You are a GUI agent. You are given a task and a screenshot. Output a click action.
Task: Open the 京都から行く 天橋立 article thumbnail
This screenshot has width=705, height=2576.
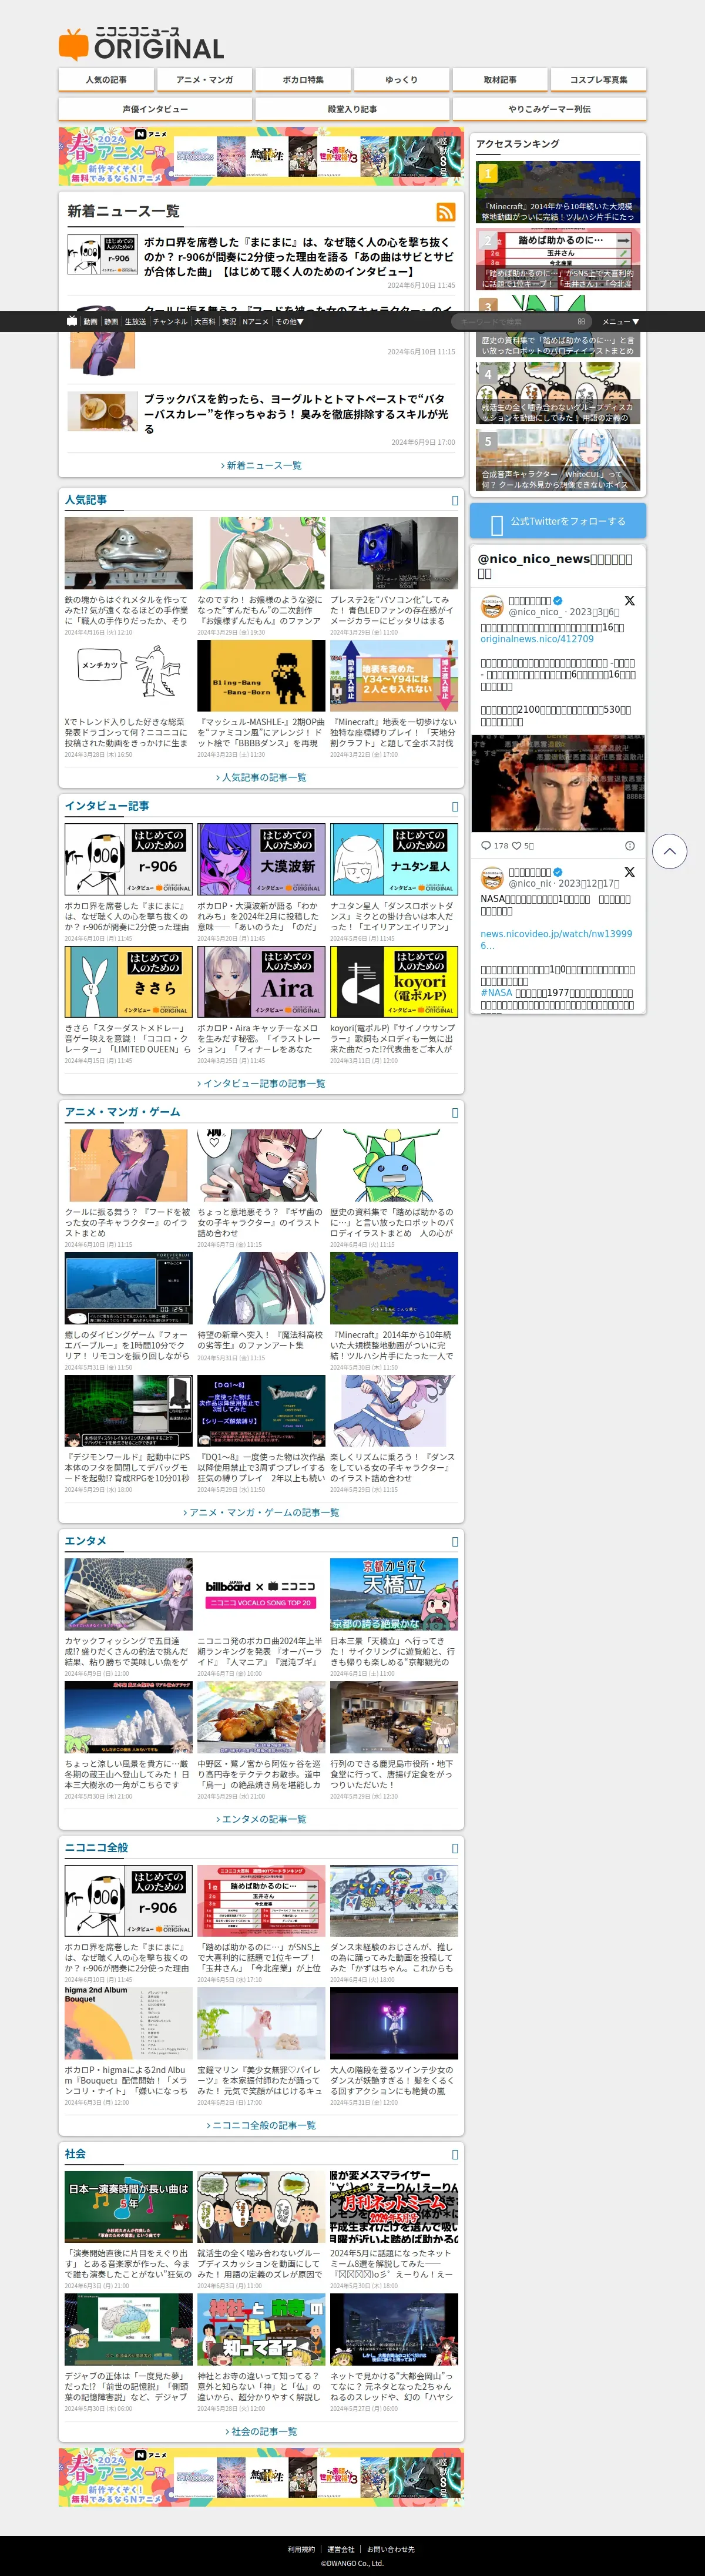pos(394,1594)
